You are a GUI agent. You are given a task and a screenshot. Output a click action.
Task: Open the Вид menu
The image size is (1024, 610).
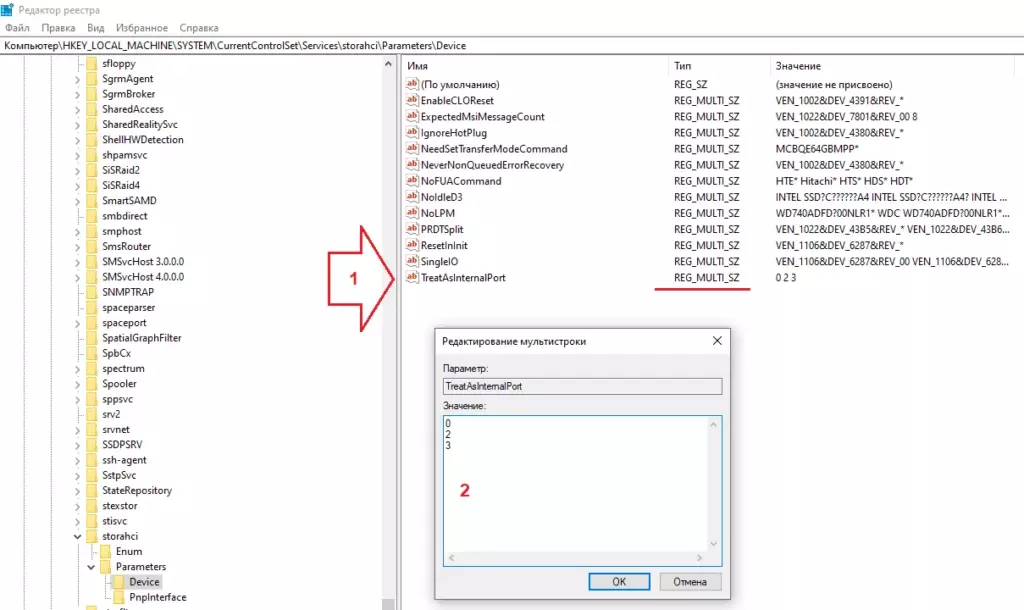(x=95, y=28)
